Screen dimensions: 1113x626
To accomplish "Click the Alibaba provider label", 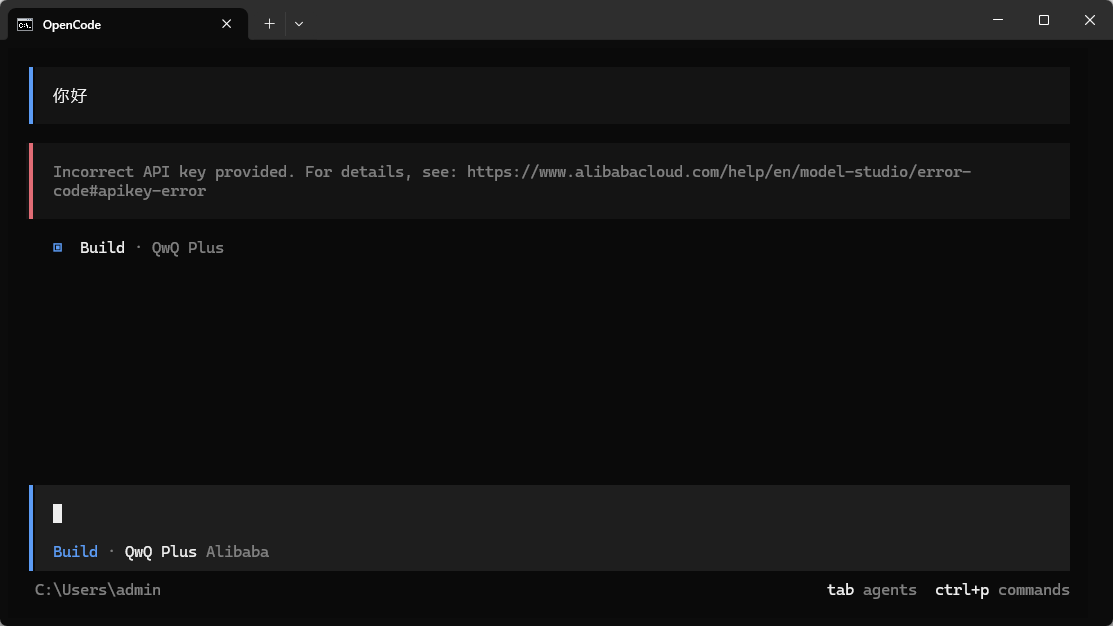I will 237,551.
